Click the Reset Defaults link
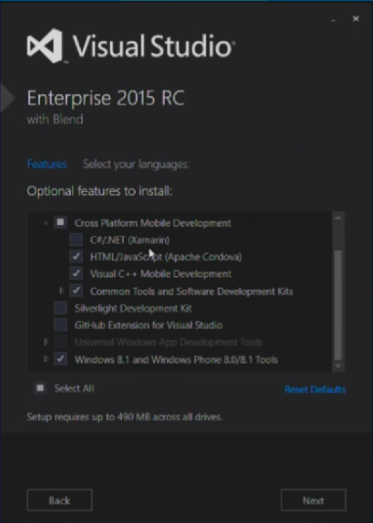The height and width of the screenshot is (523, 373). (315, 389)
